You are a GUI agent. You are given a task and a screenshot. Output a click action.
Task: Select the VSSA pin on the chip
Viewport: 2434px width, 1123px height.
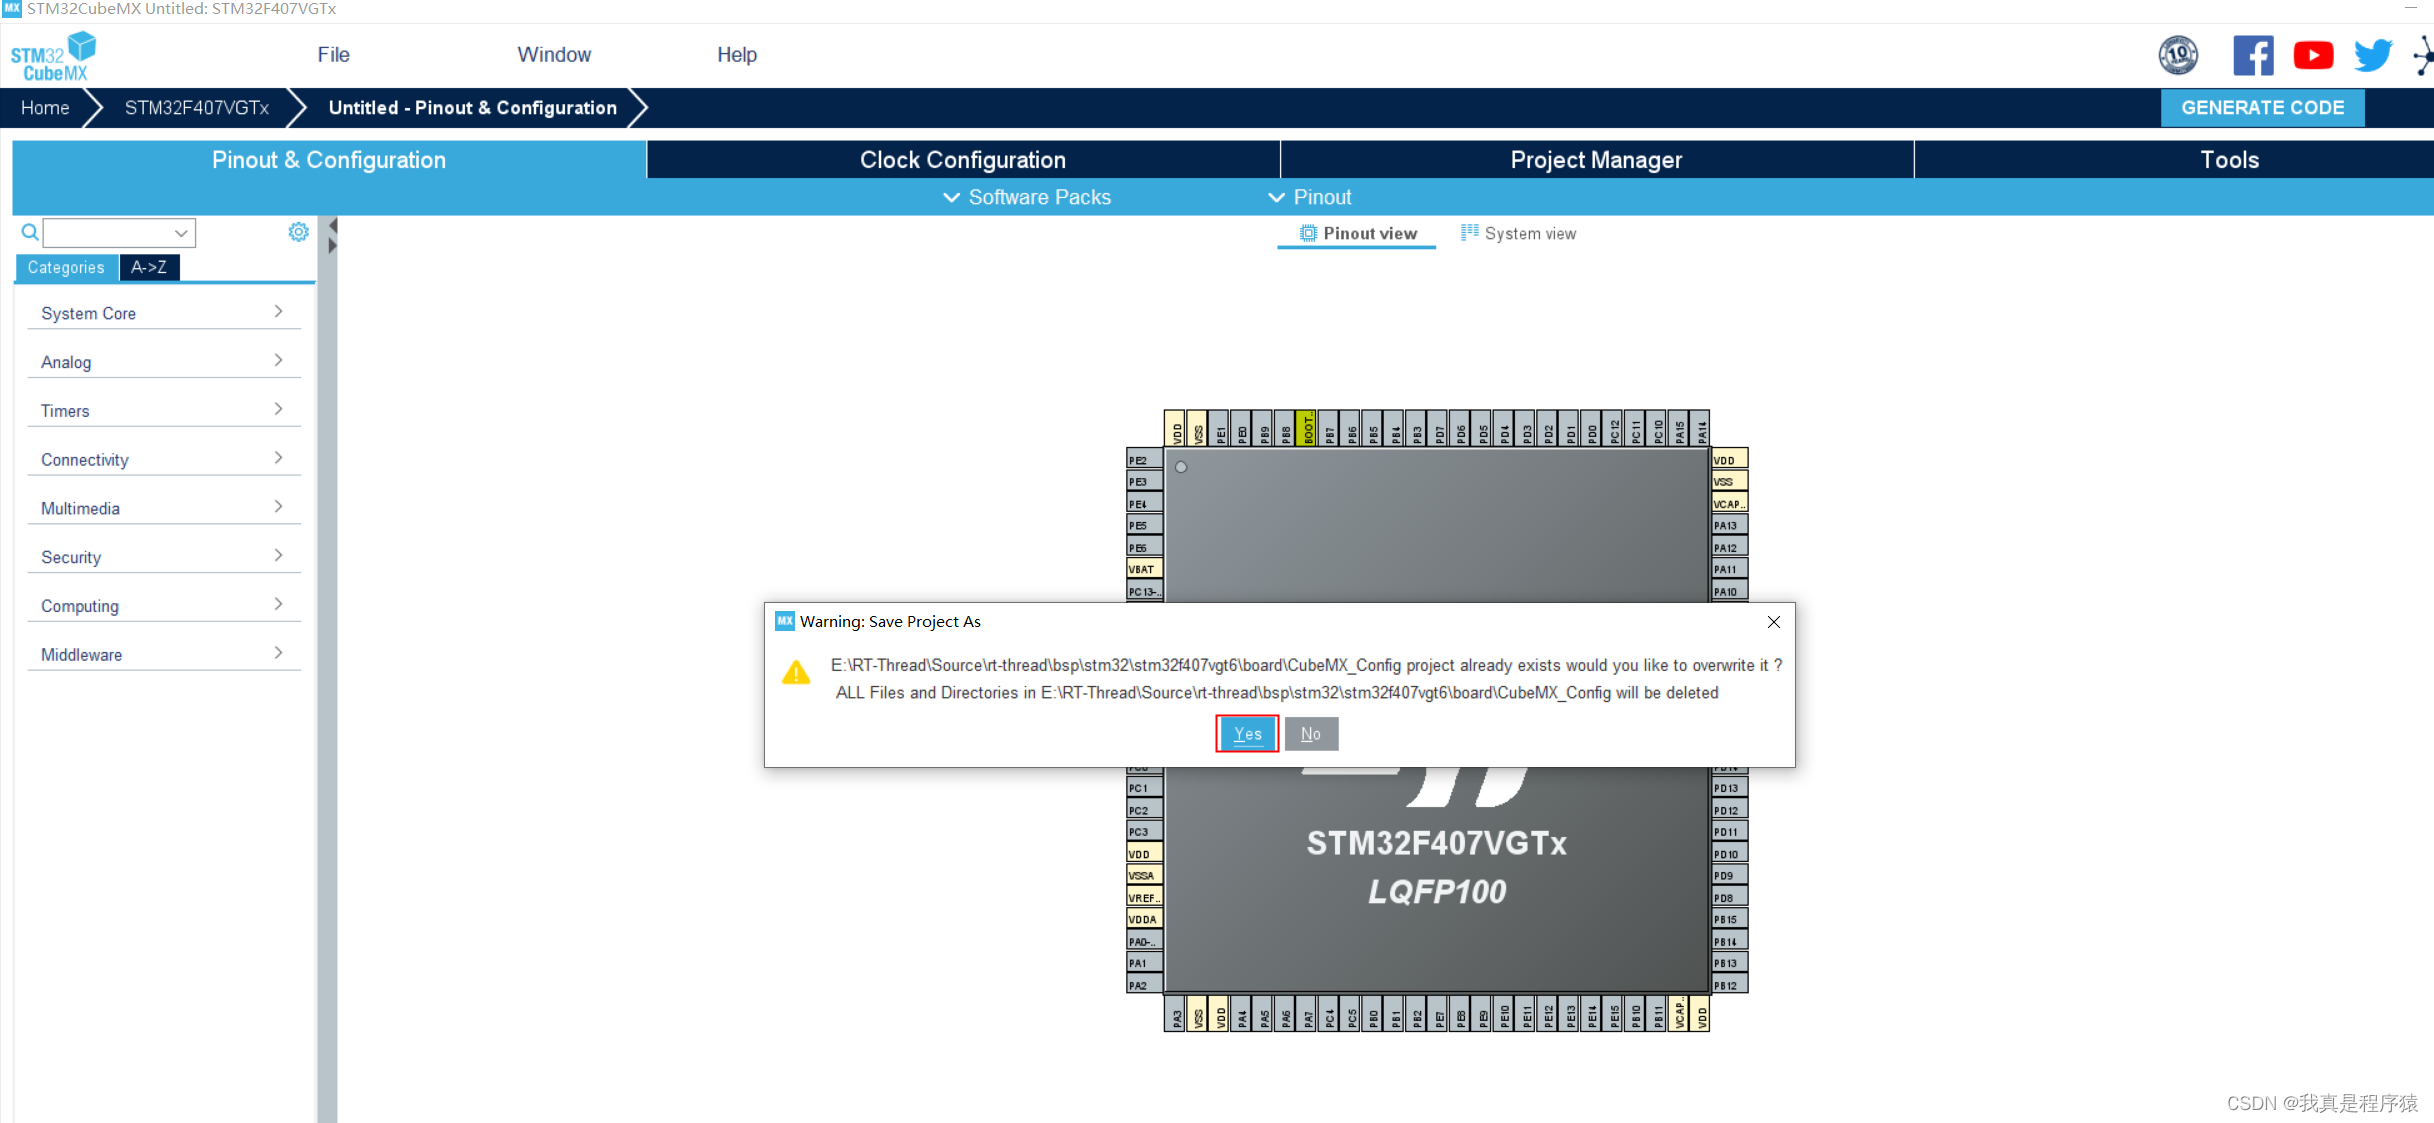click(x=1144, y=875)
